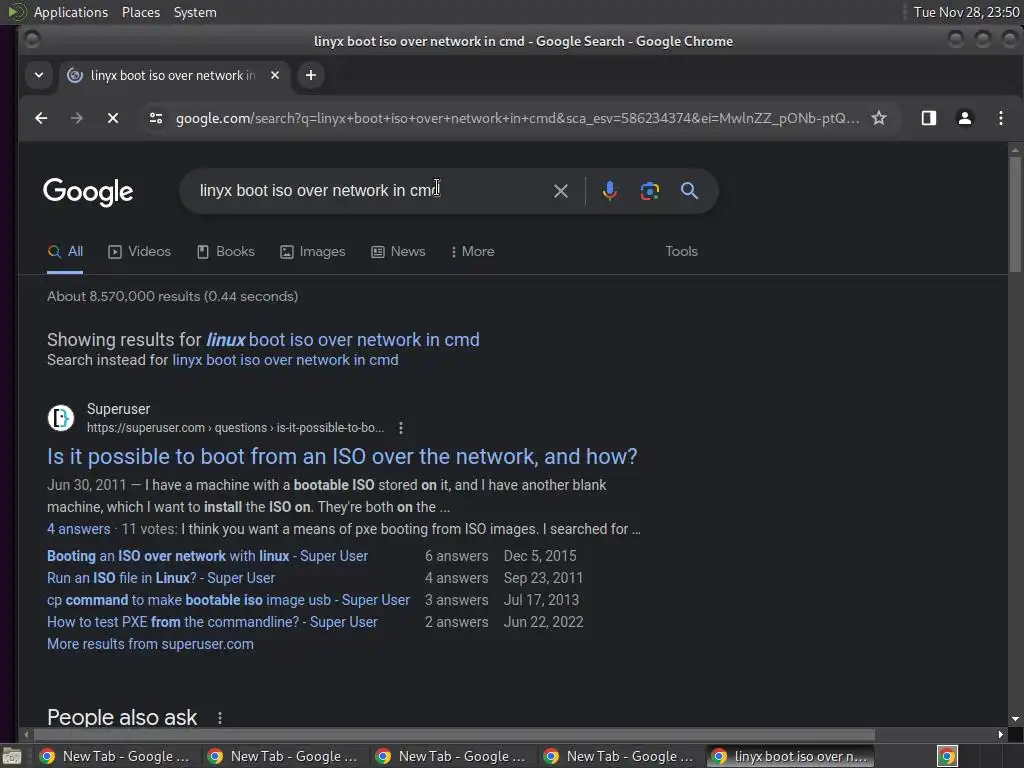Viewport: 1024px width, 768px height.
Task: Switch to News results tab
Action: [398, 251]
